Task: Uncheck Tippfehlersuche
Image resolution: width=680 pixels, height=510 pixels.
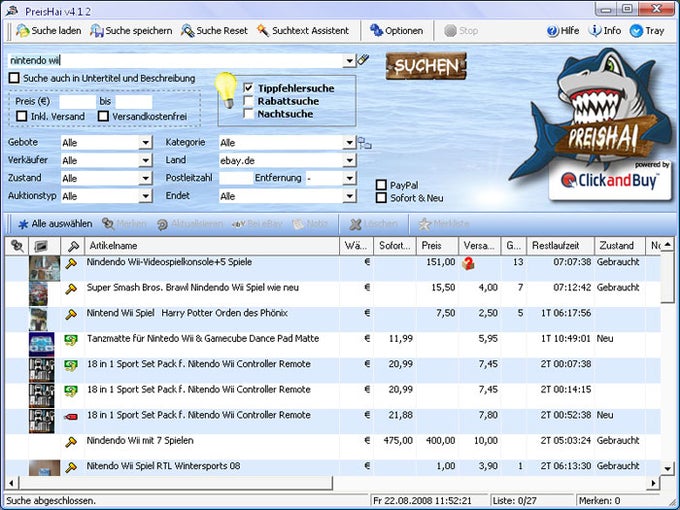Action: coord(248,88)
